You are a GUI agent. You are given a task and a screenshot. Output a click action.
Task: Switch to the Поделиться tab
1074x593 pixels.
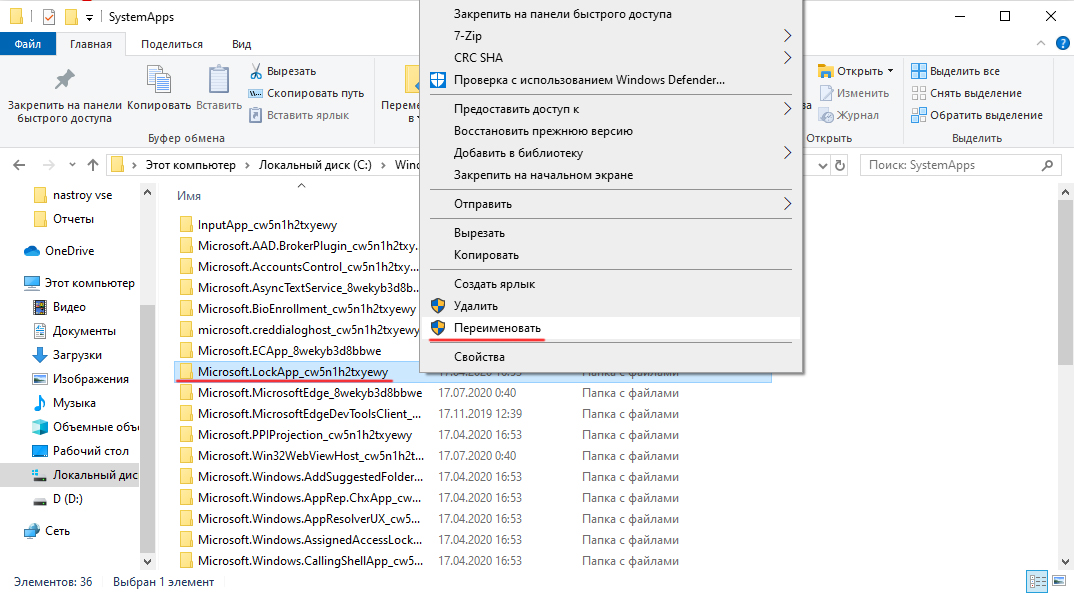pos(172,44)
